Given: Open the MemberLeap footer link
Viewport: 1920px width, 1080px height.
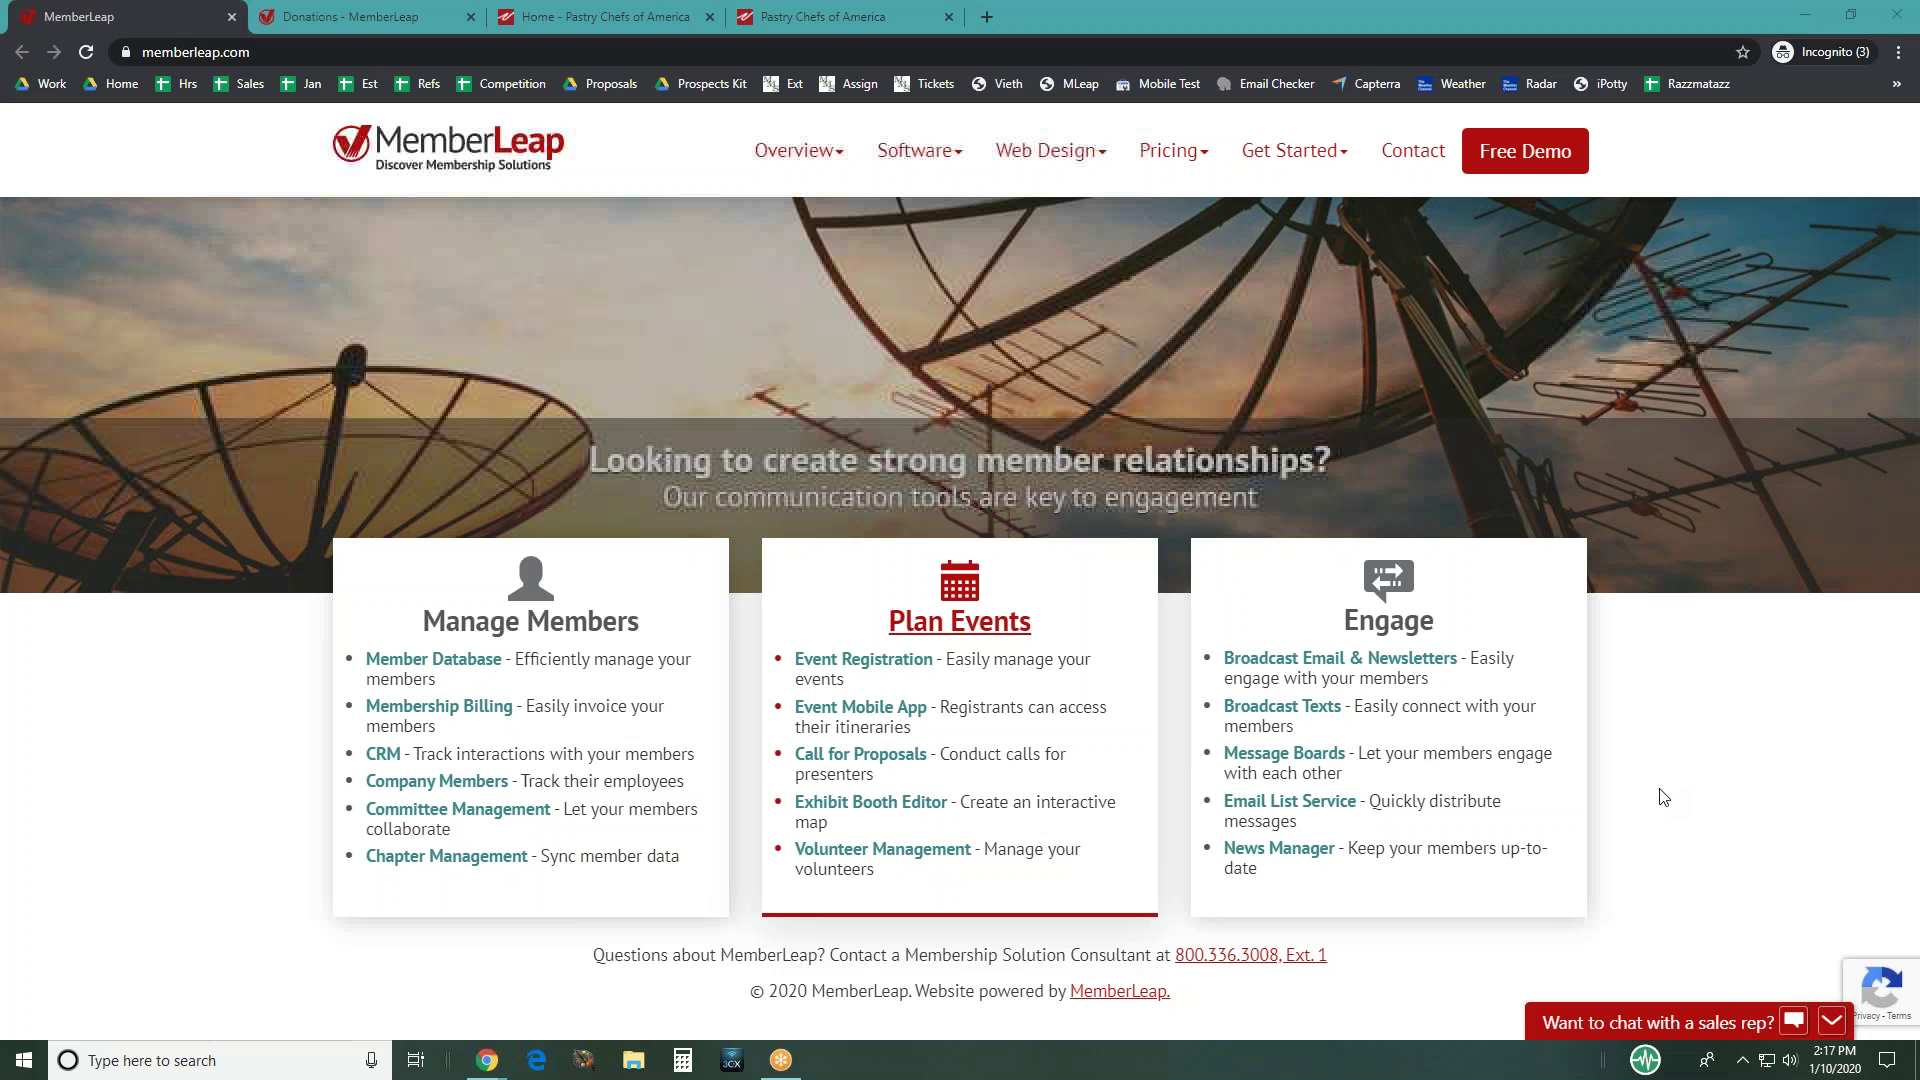Looking at the screenshot, I should pos(1120,991).
